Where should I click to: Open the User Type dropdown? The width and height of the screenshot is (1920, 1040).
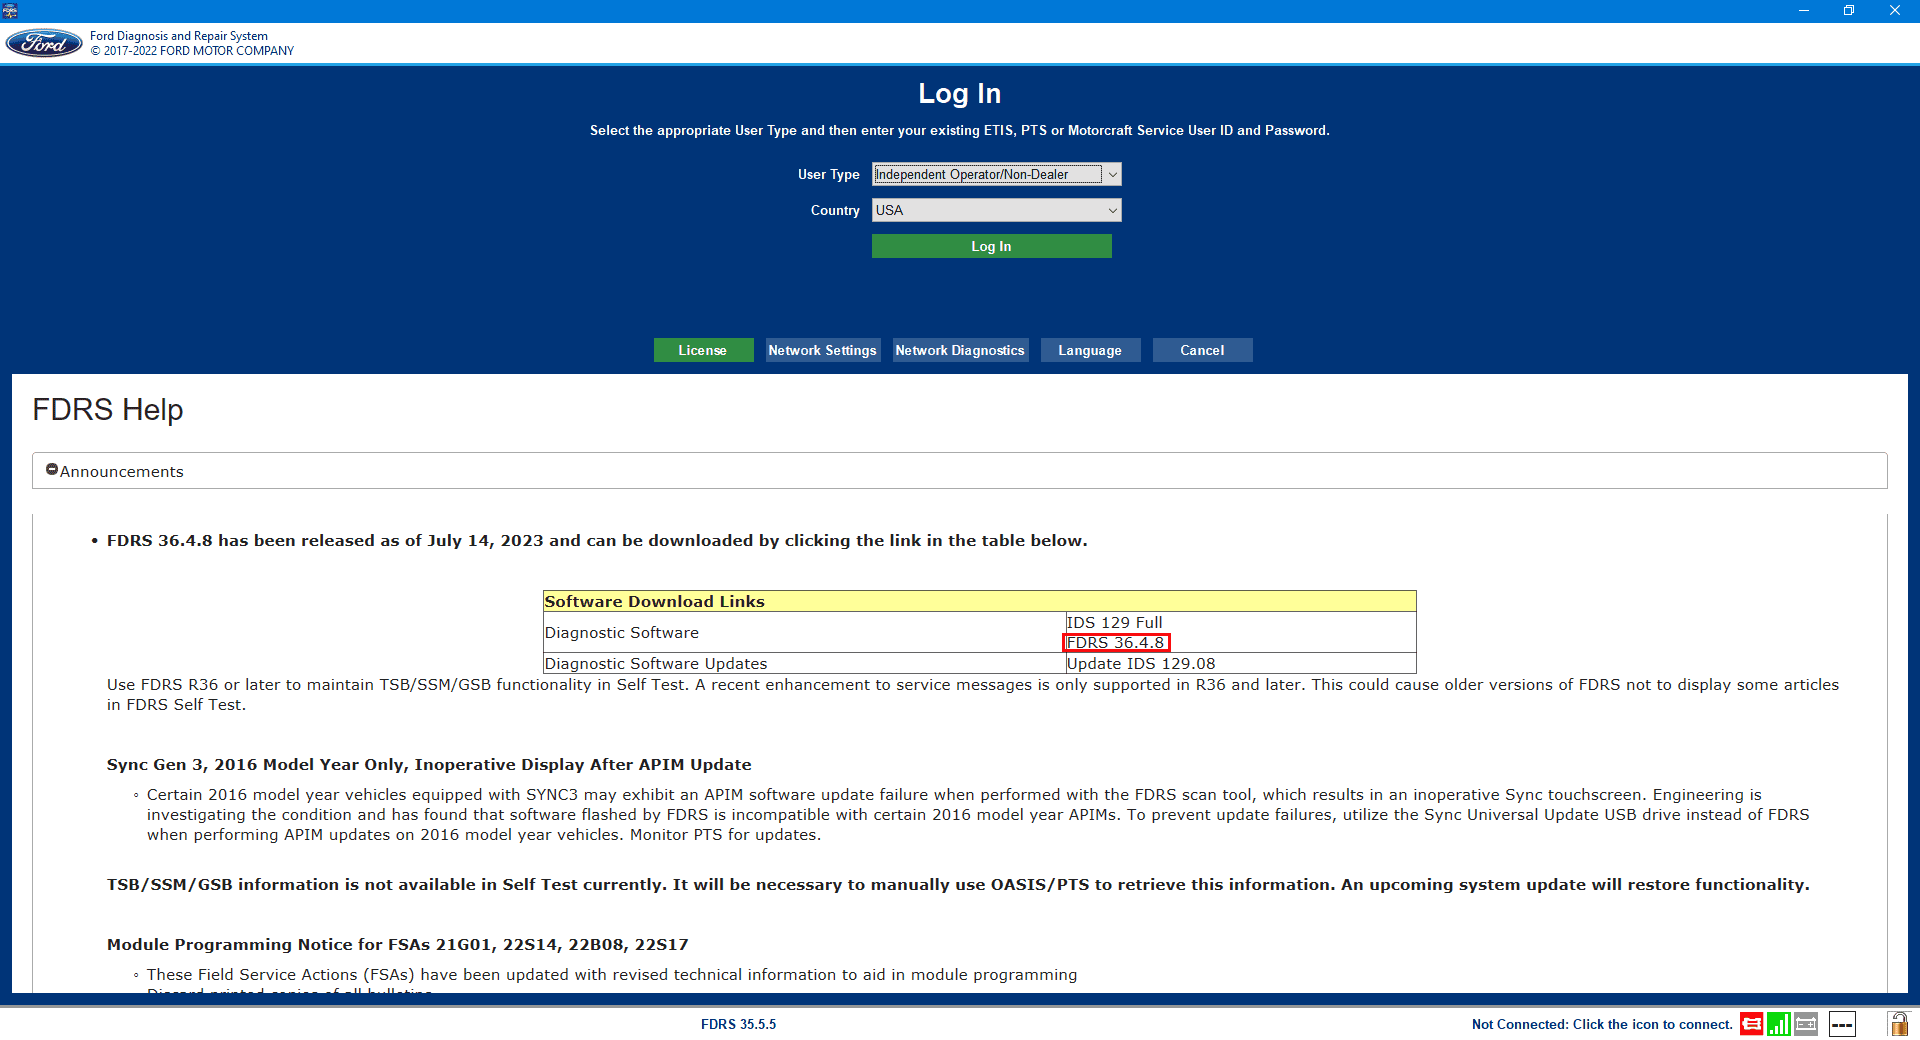pos(996,174)
